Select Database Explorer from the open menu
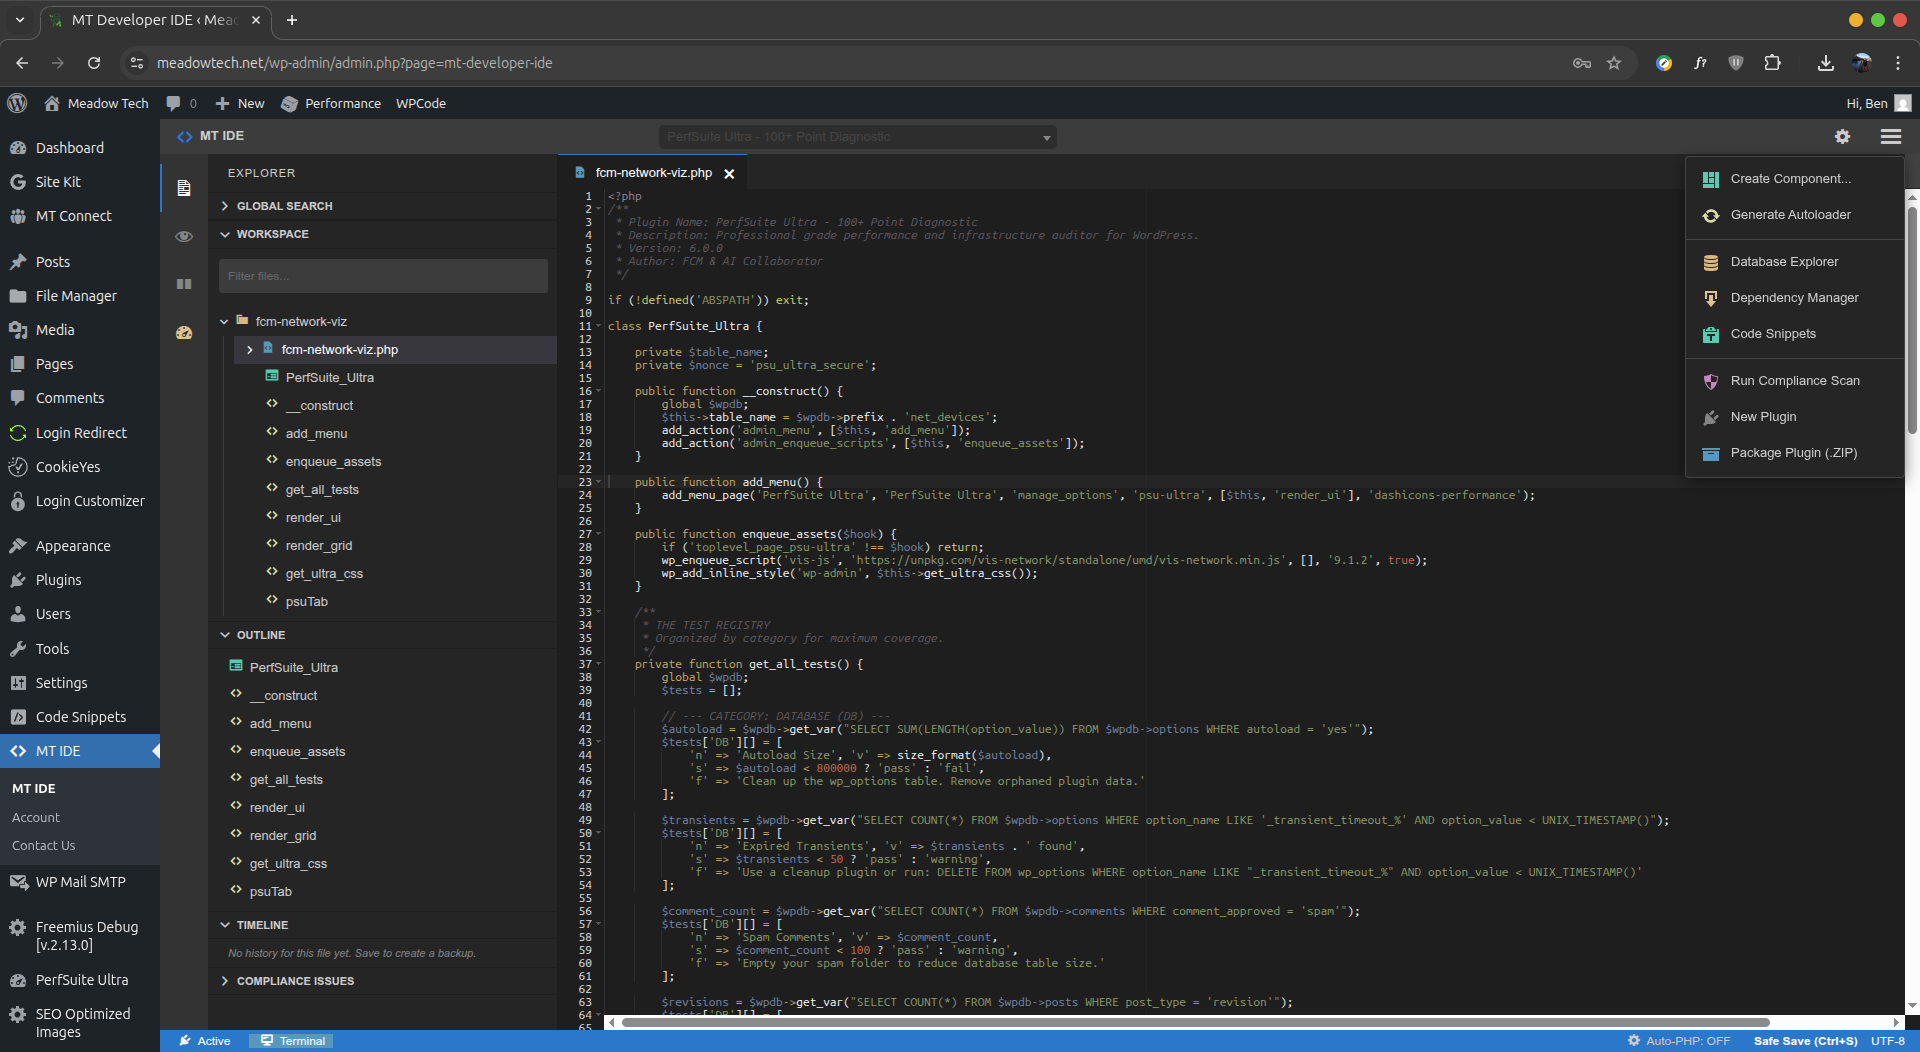Image resolution: width=1920 pixels, height=1052 pixels. 1785,261
